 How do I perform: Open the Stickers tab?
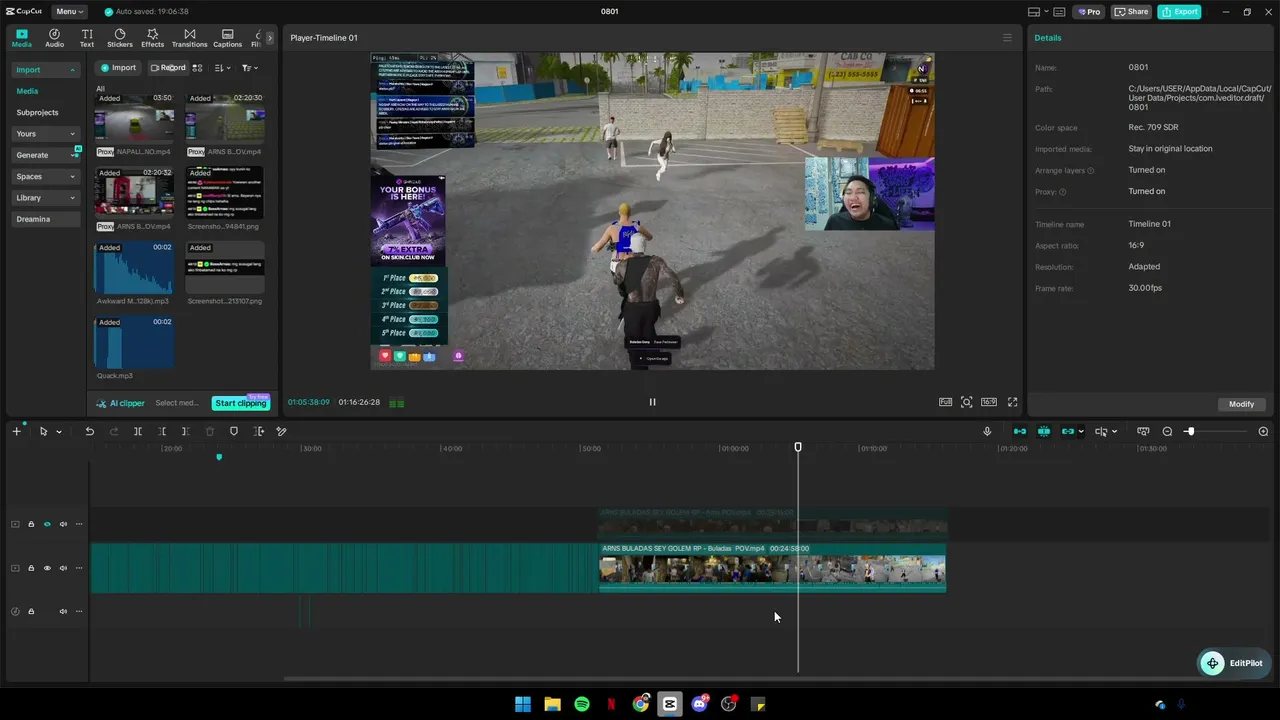(x=120, y=38)
